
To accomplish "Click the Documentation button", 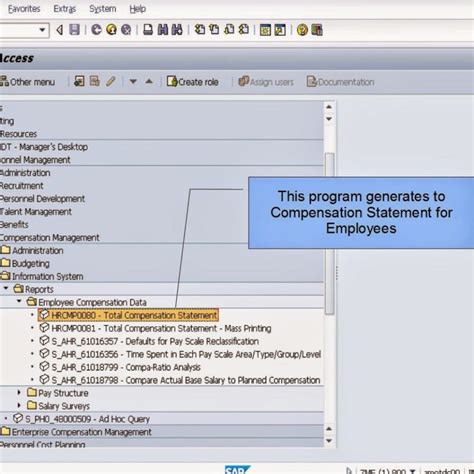I will 340,82.
